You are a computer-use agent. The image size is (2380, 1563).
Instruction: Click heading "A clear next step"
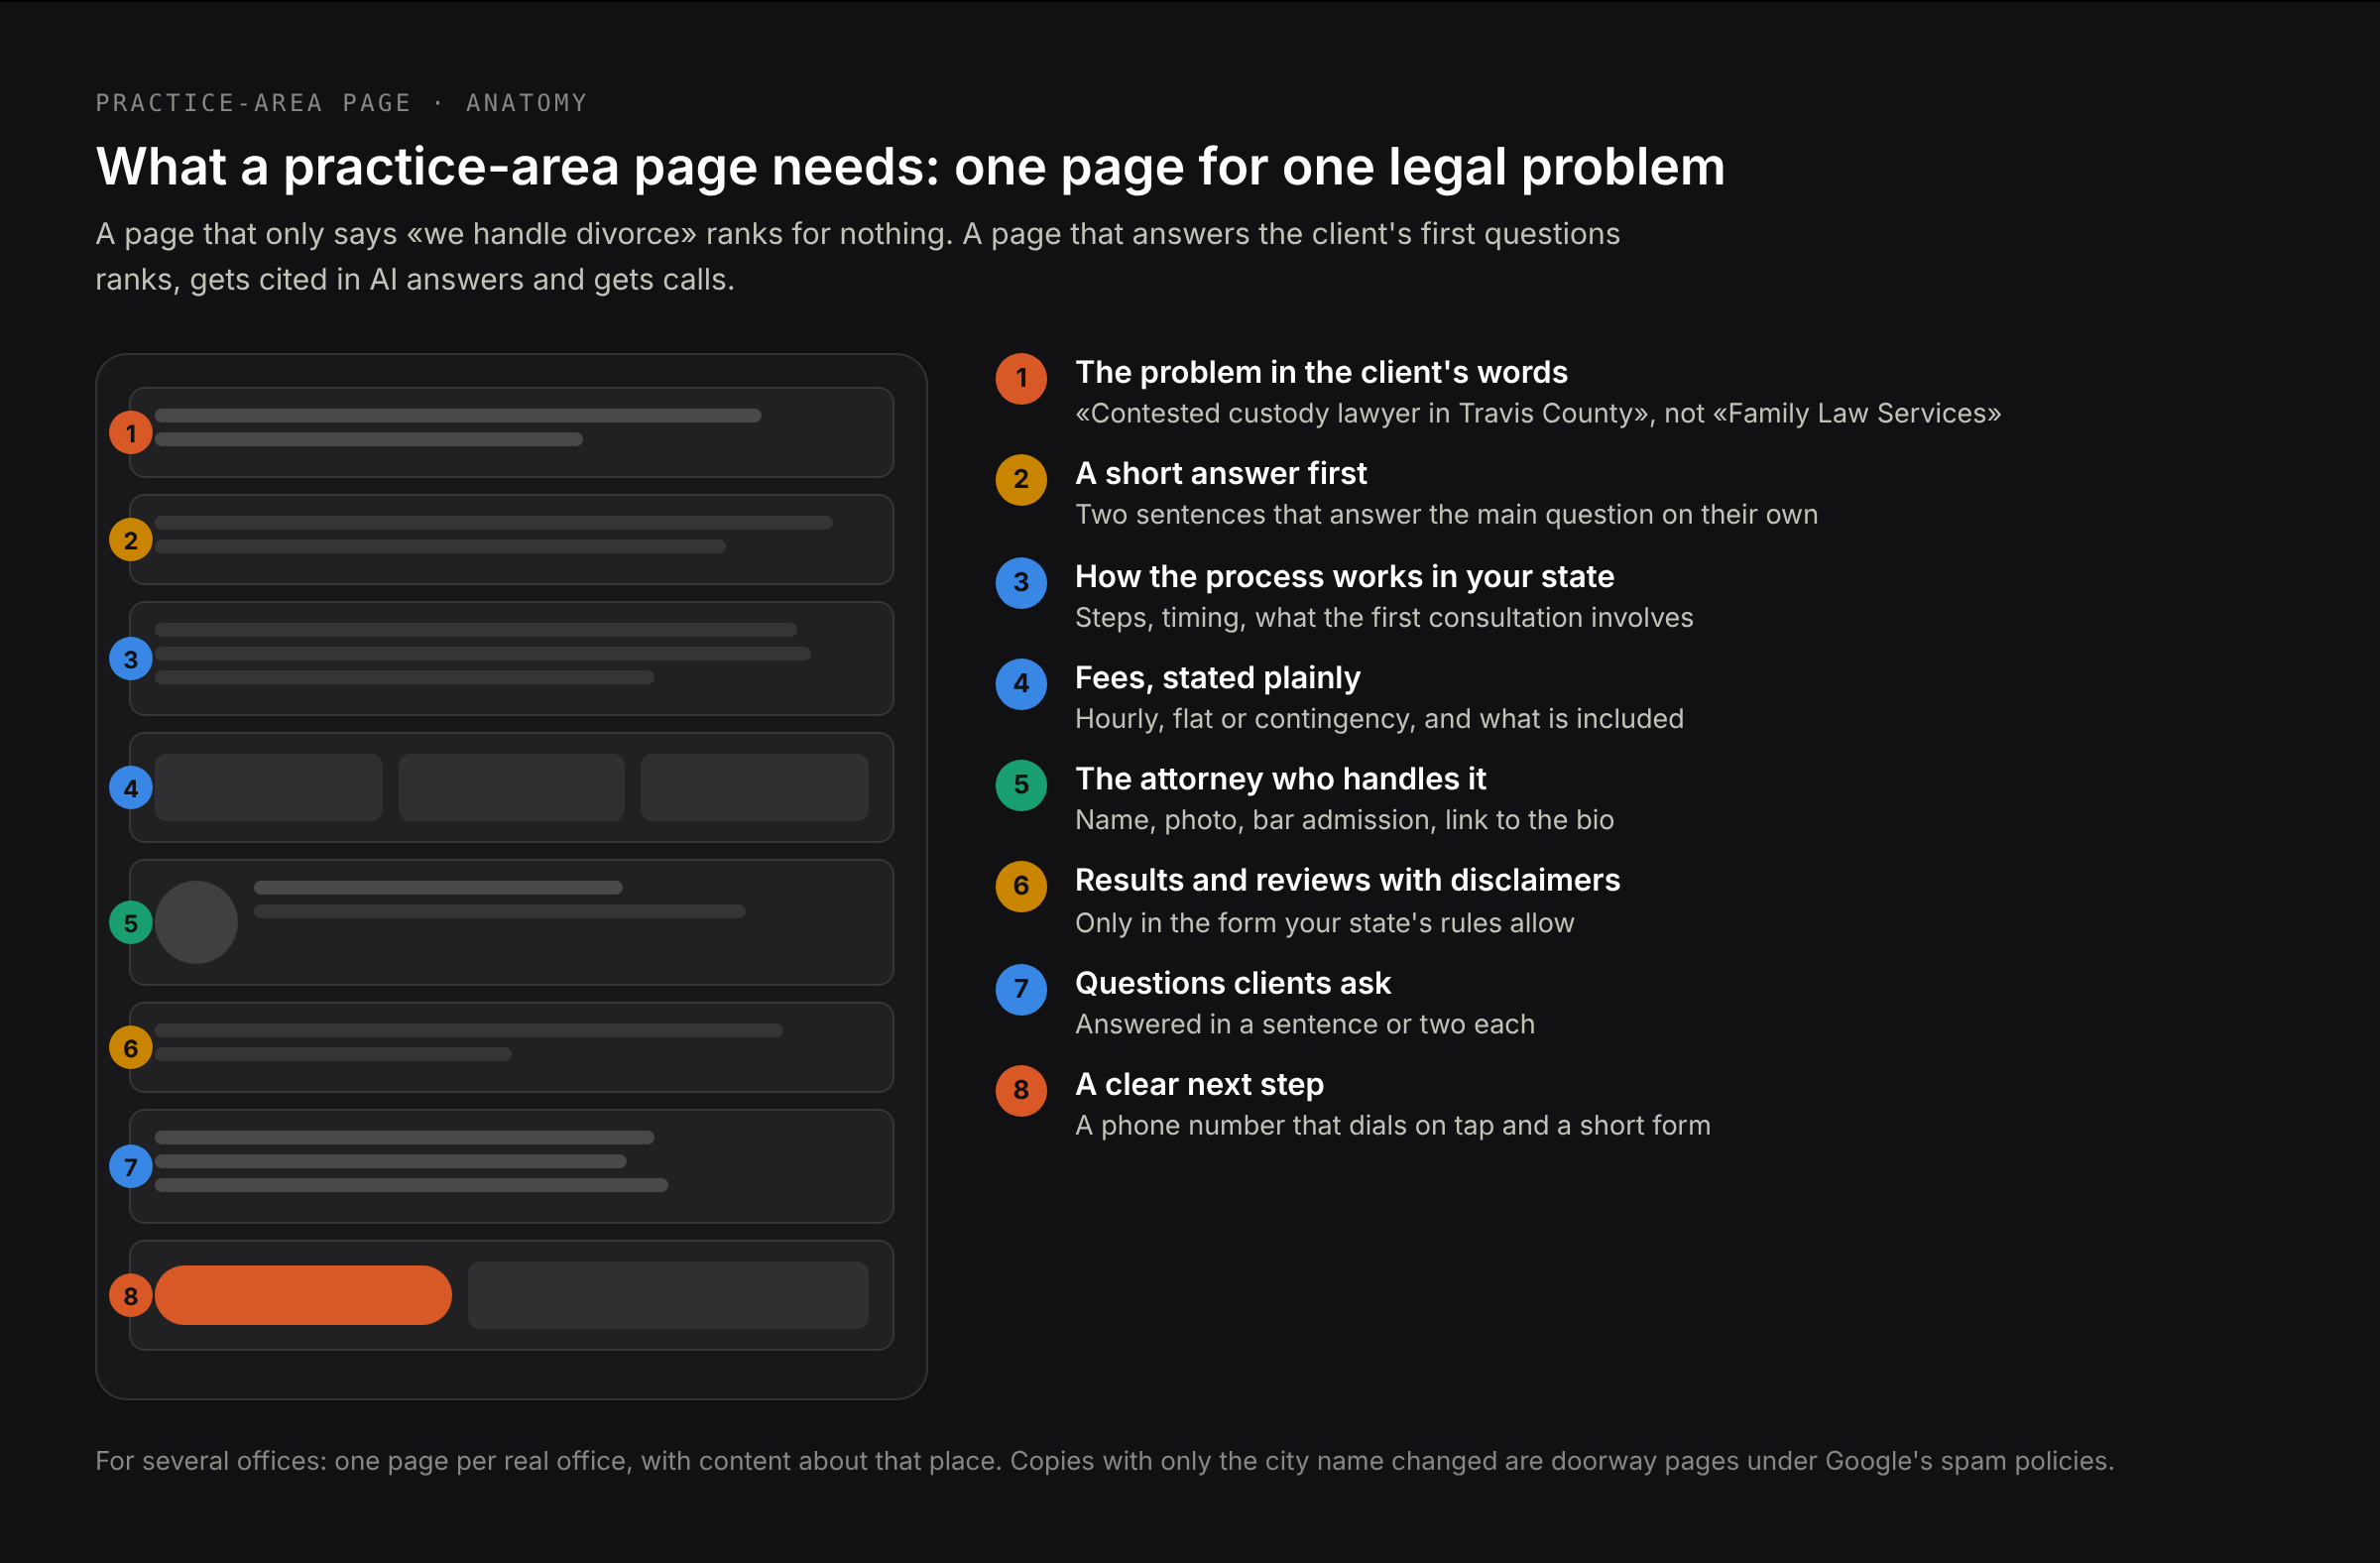tap(1200, 1085)
